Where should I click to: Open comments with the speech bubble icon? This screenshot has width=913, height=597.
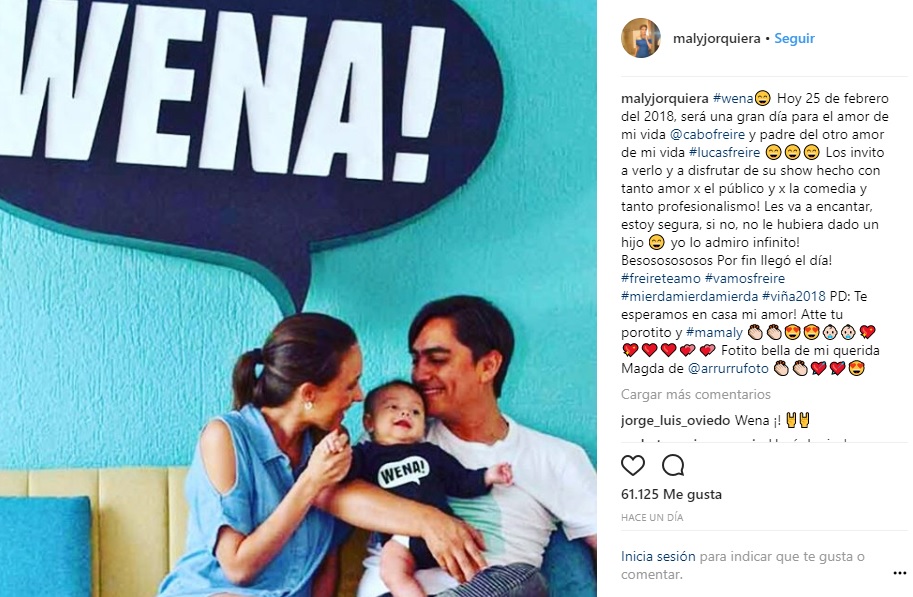673,465
